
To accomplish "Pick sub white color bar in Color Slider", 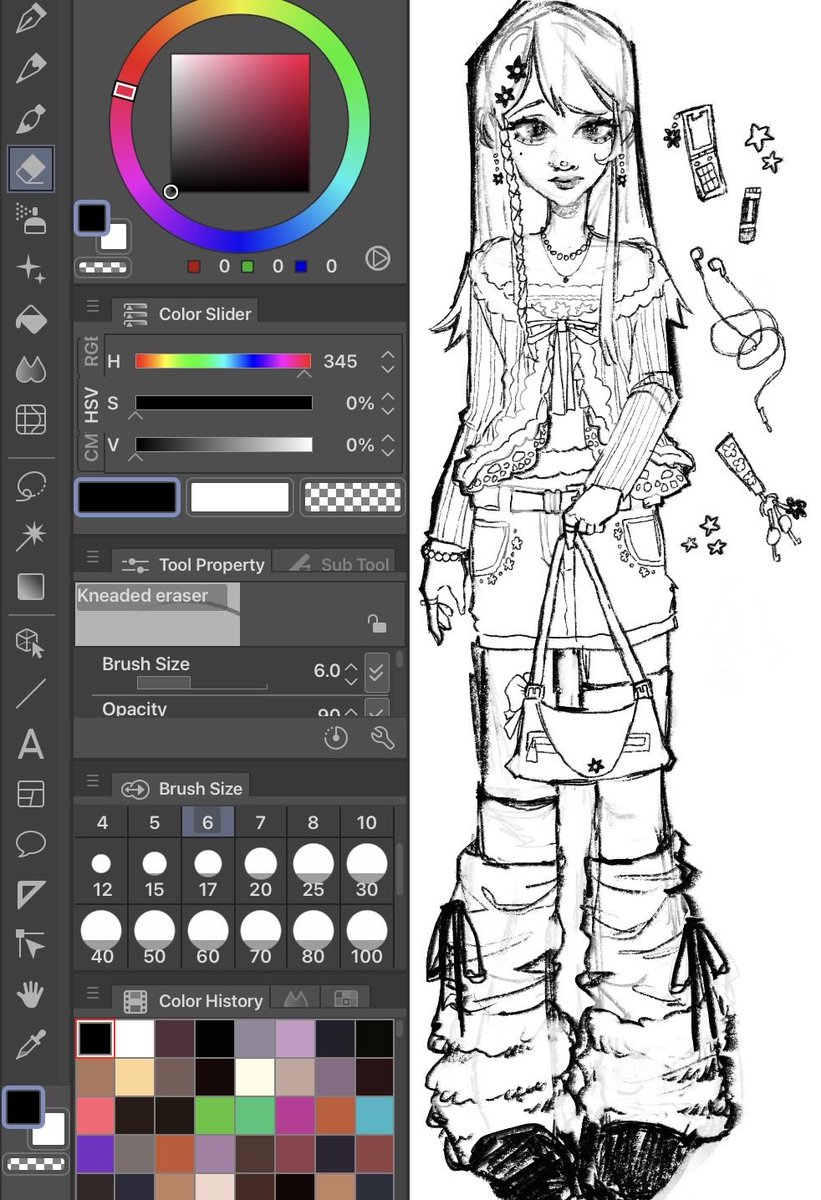I will [240, 497].
